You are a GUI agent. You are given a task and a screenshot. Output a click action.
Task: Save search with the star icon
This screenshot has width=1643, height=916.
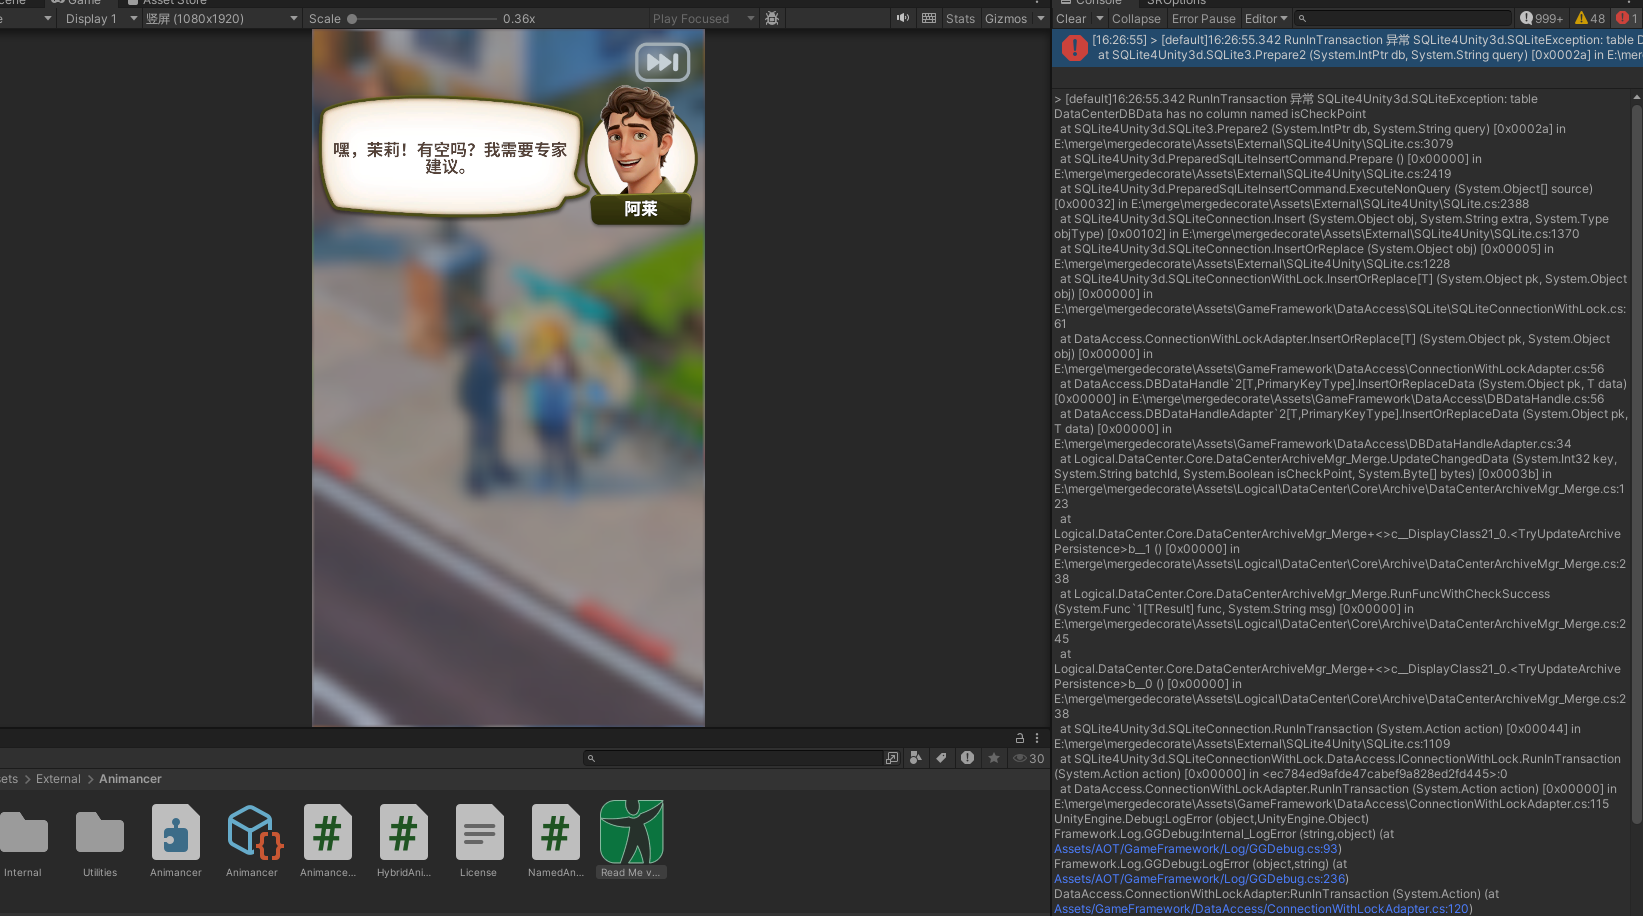(993, 758)
